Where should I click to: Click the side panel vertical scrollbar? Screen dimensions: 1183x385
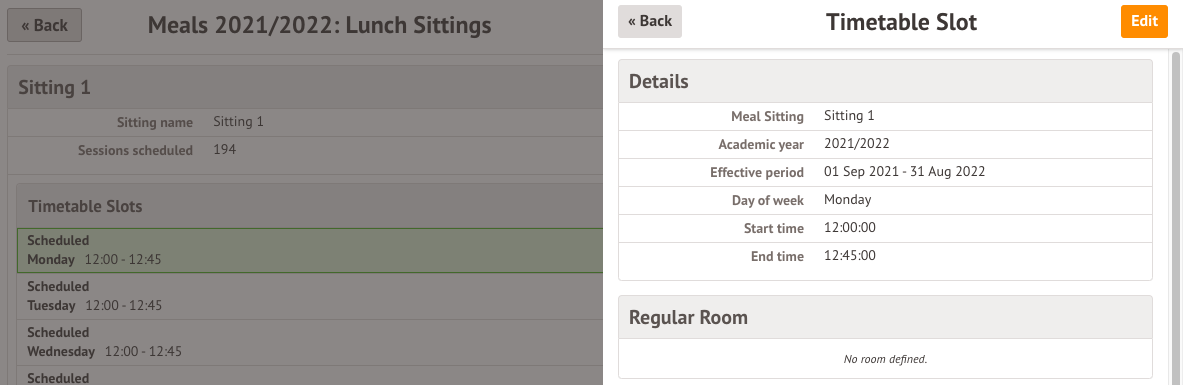1176,219
